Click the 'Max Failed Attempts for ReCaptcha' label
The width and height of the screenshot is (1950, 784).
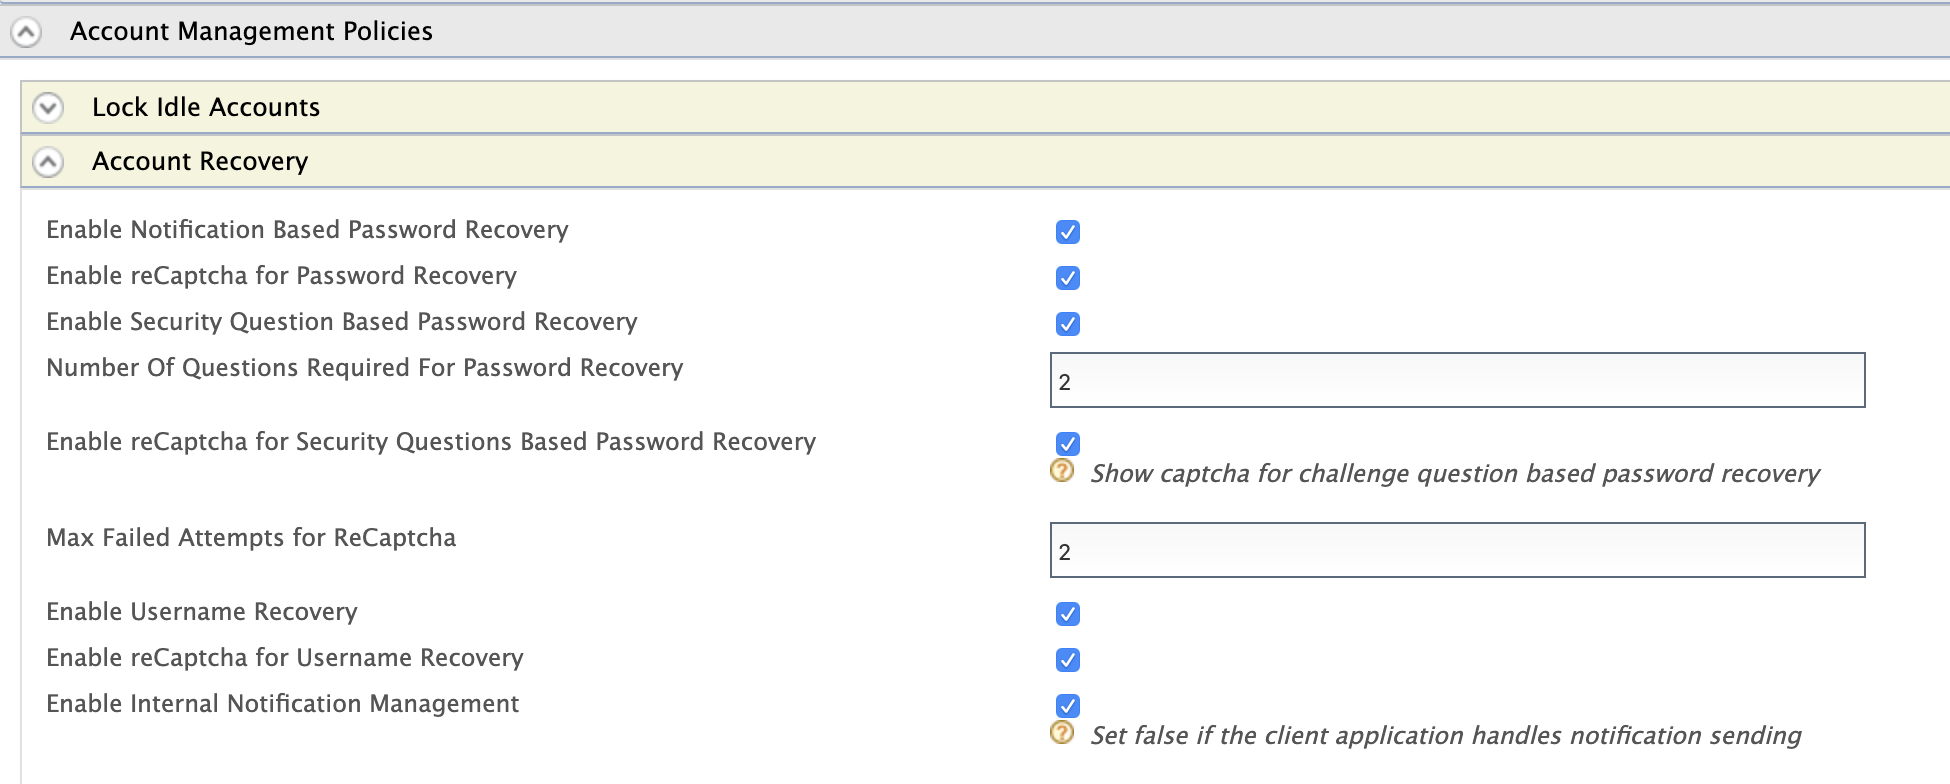coord(251,538)
